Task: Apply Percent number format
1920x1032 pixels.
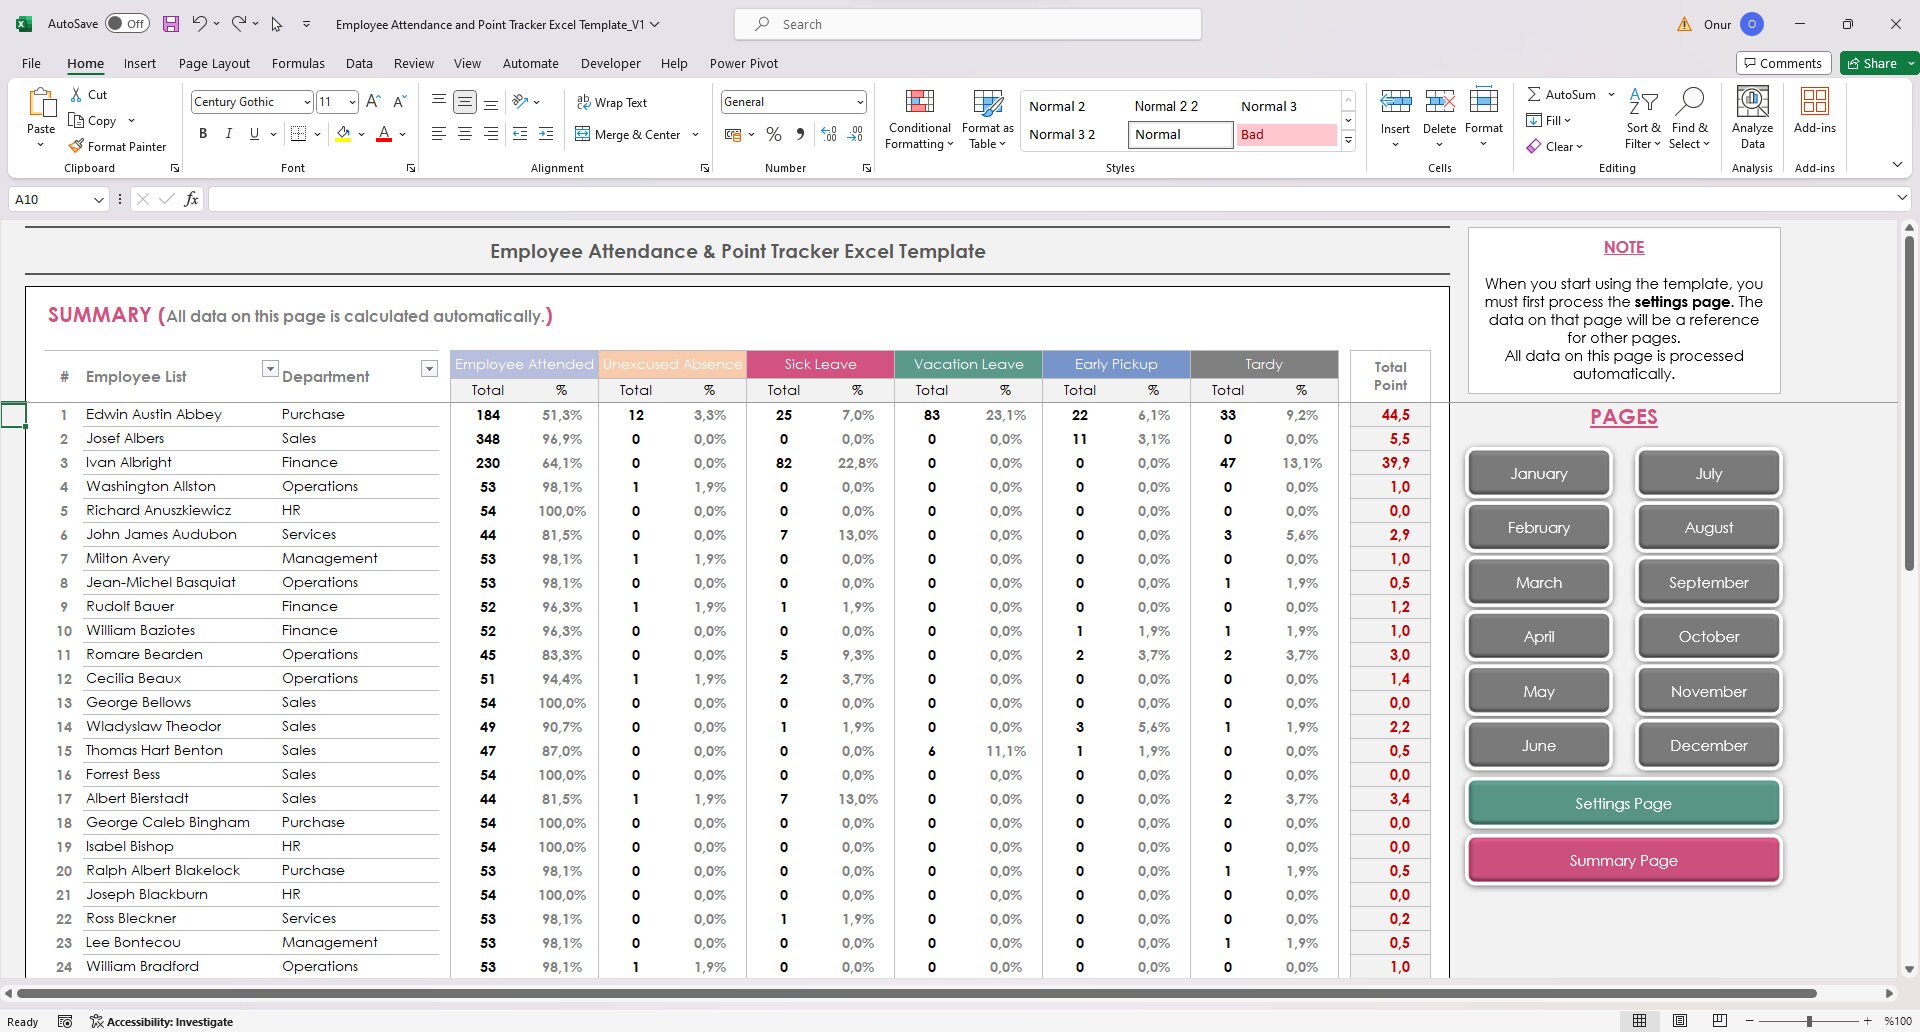Action: point(773,134)
